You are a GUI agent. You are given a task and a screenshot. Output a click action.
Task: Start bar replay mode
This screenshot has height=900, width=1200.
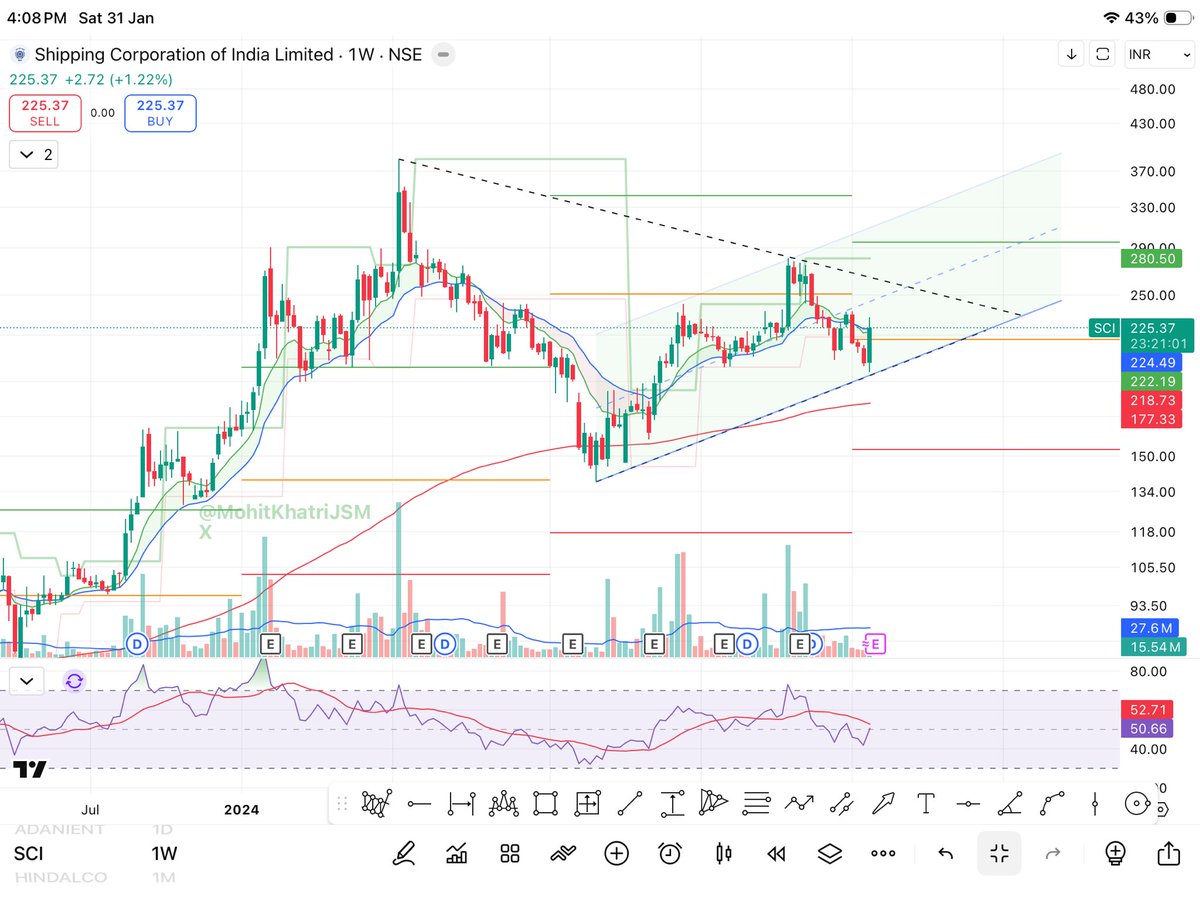tap(775, 853)
